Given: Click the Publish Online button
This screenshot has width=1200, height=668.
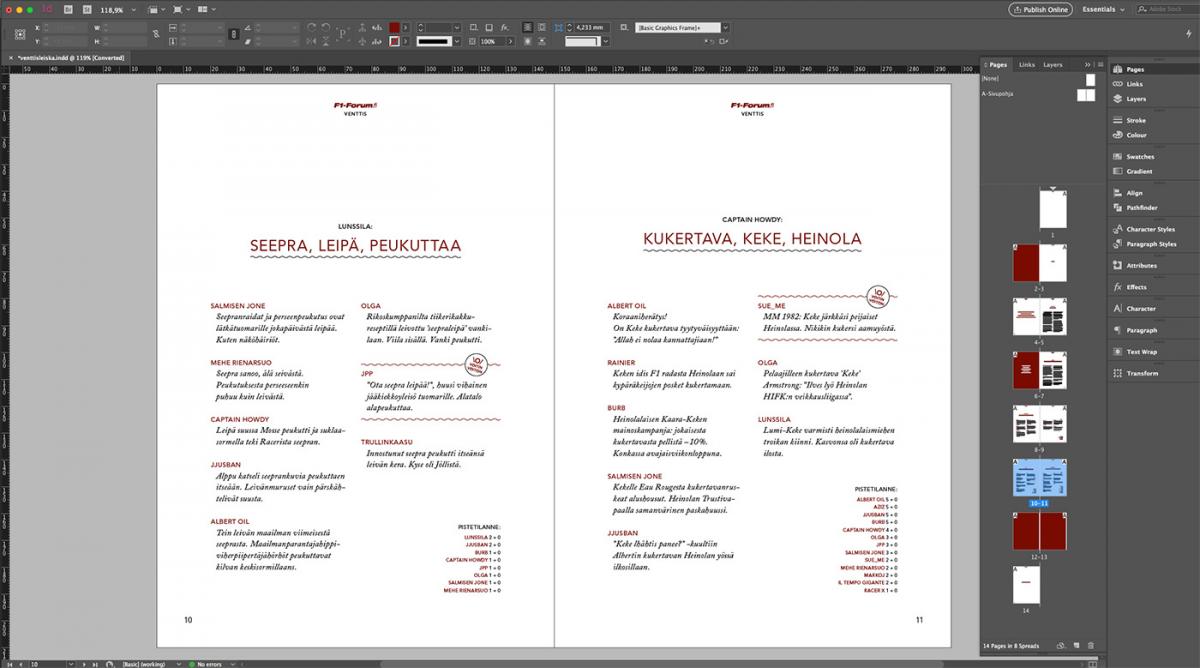Looking at the screenshot, I should [1041, 9].
